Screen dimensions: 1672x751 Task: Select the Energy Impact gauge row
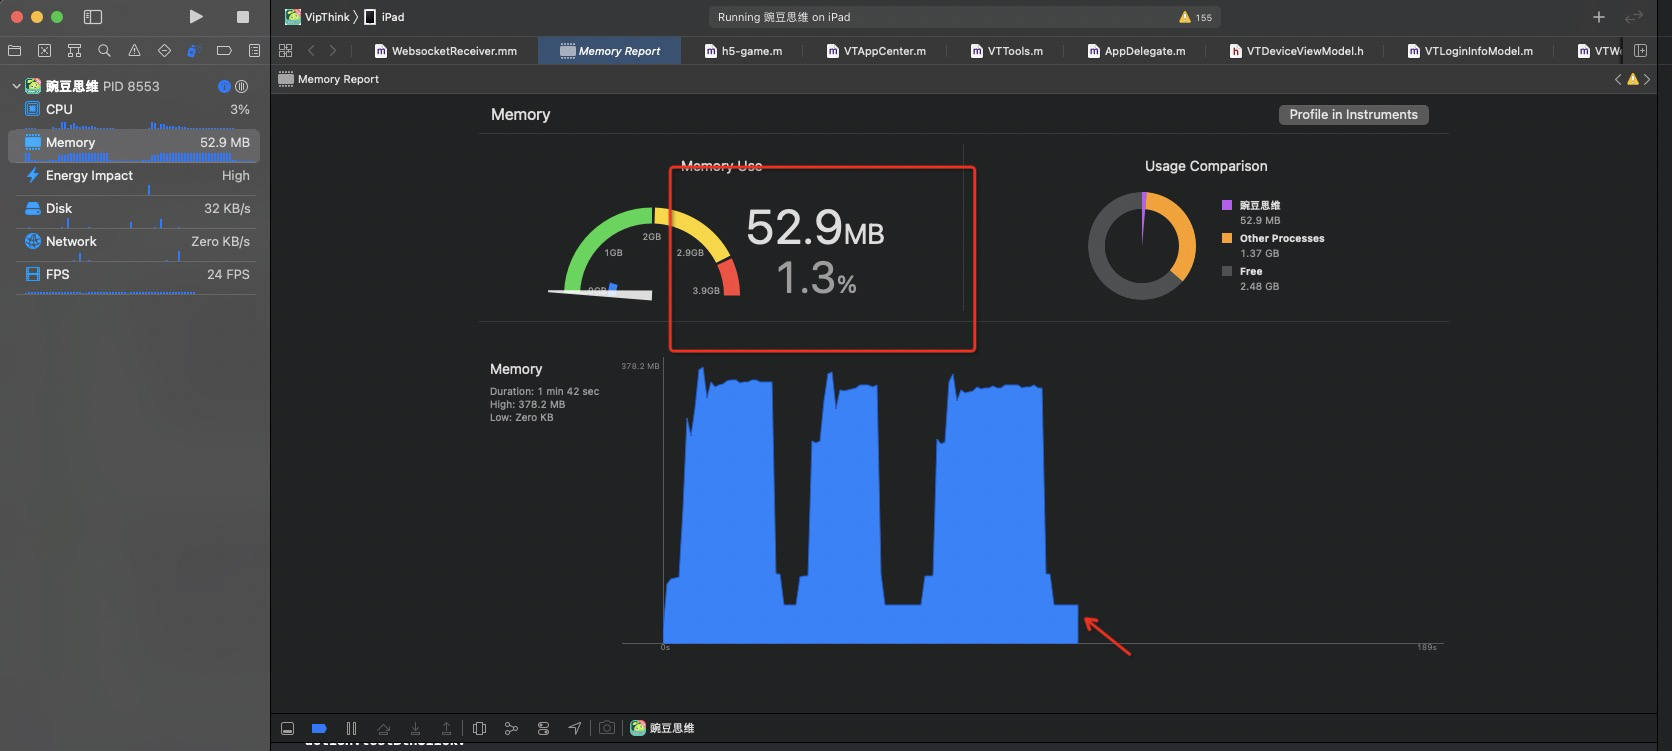pos(135,178)
